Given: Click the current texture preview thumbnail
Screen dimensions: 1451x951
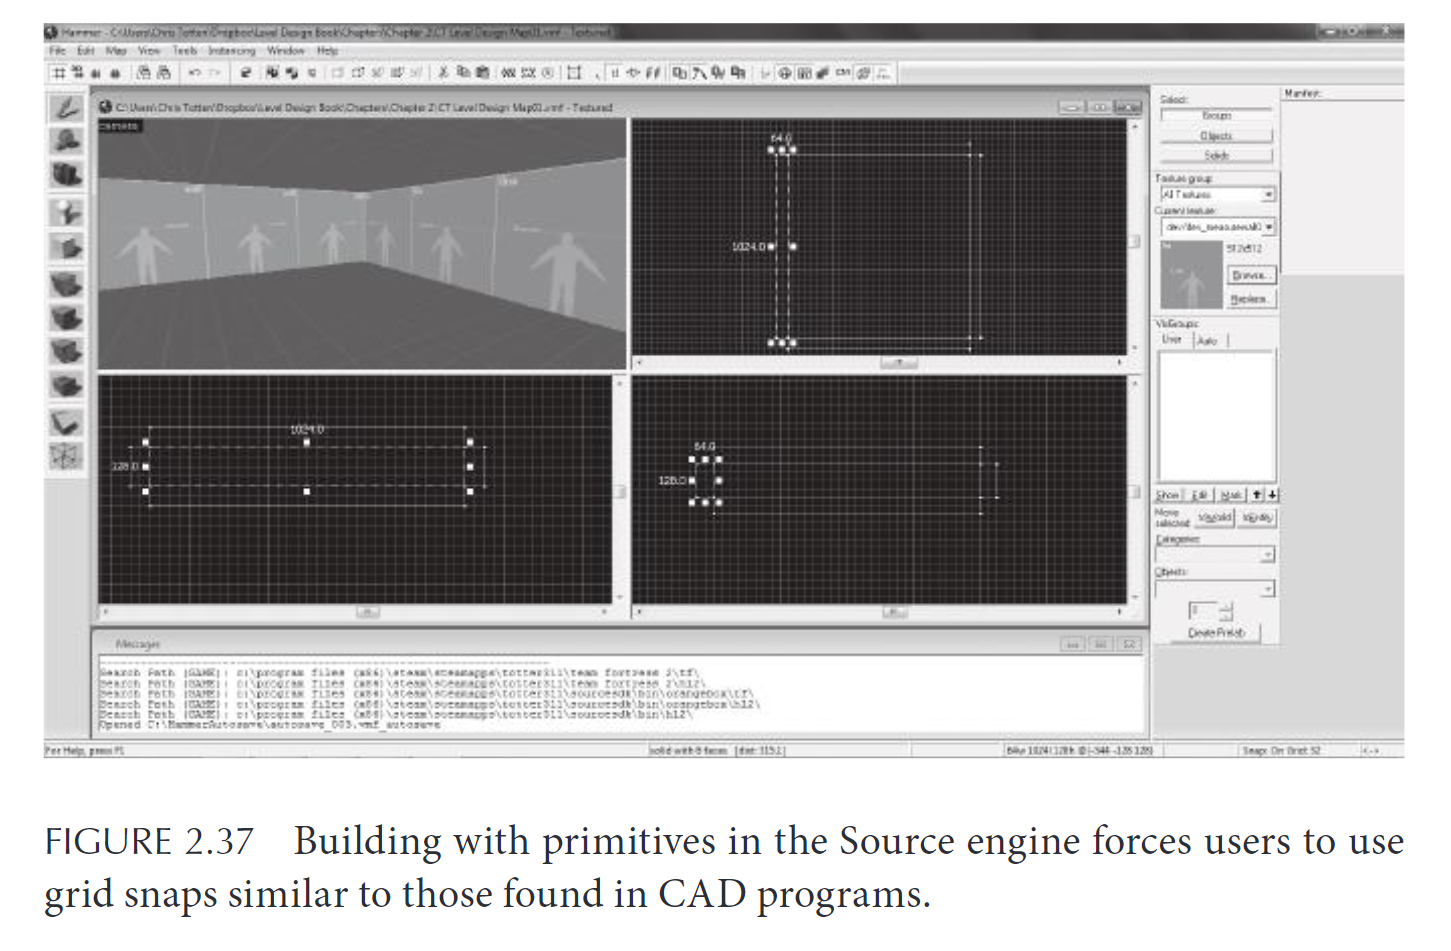Looking at the screenshot, I should (x=1191, y=275).
